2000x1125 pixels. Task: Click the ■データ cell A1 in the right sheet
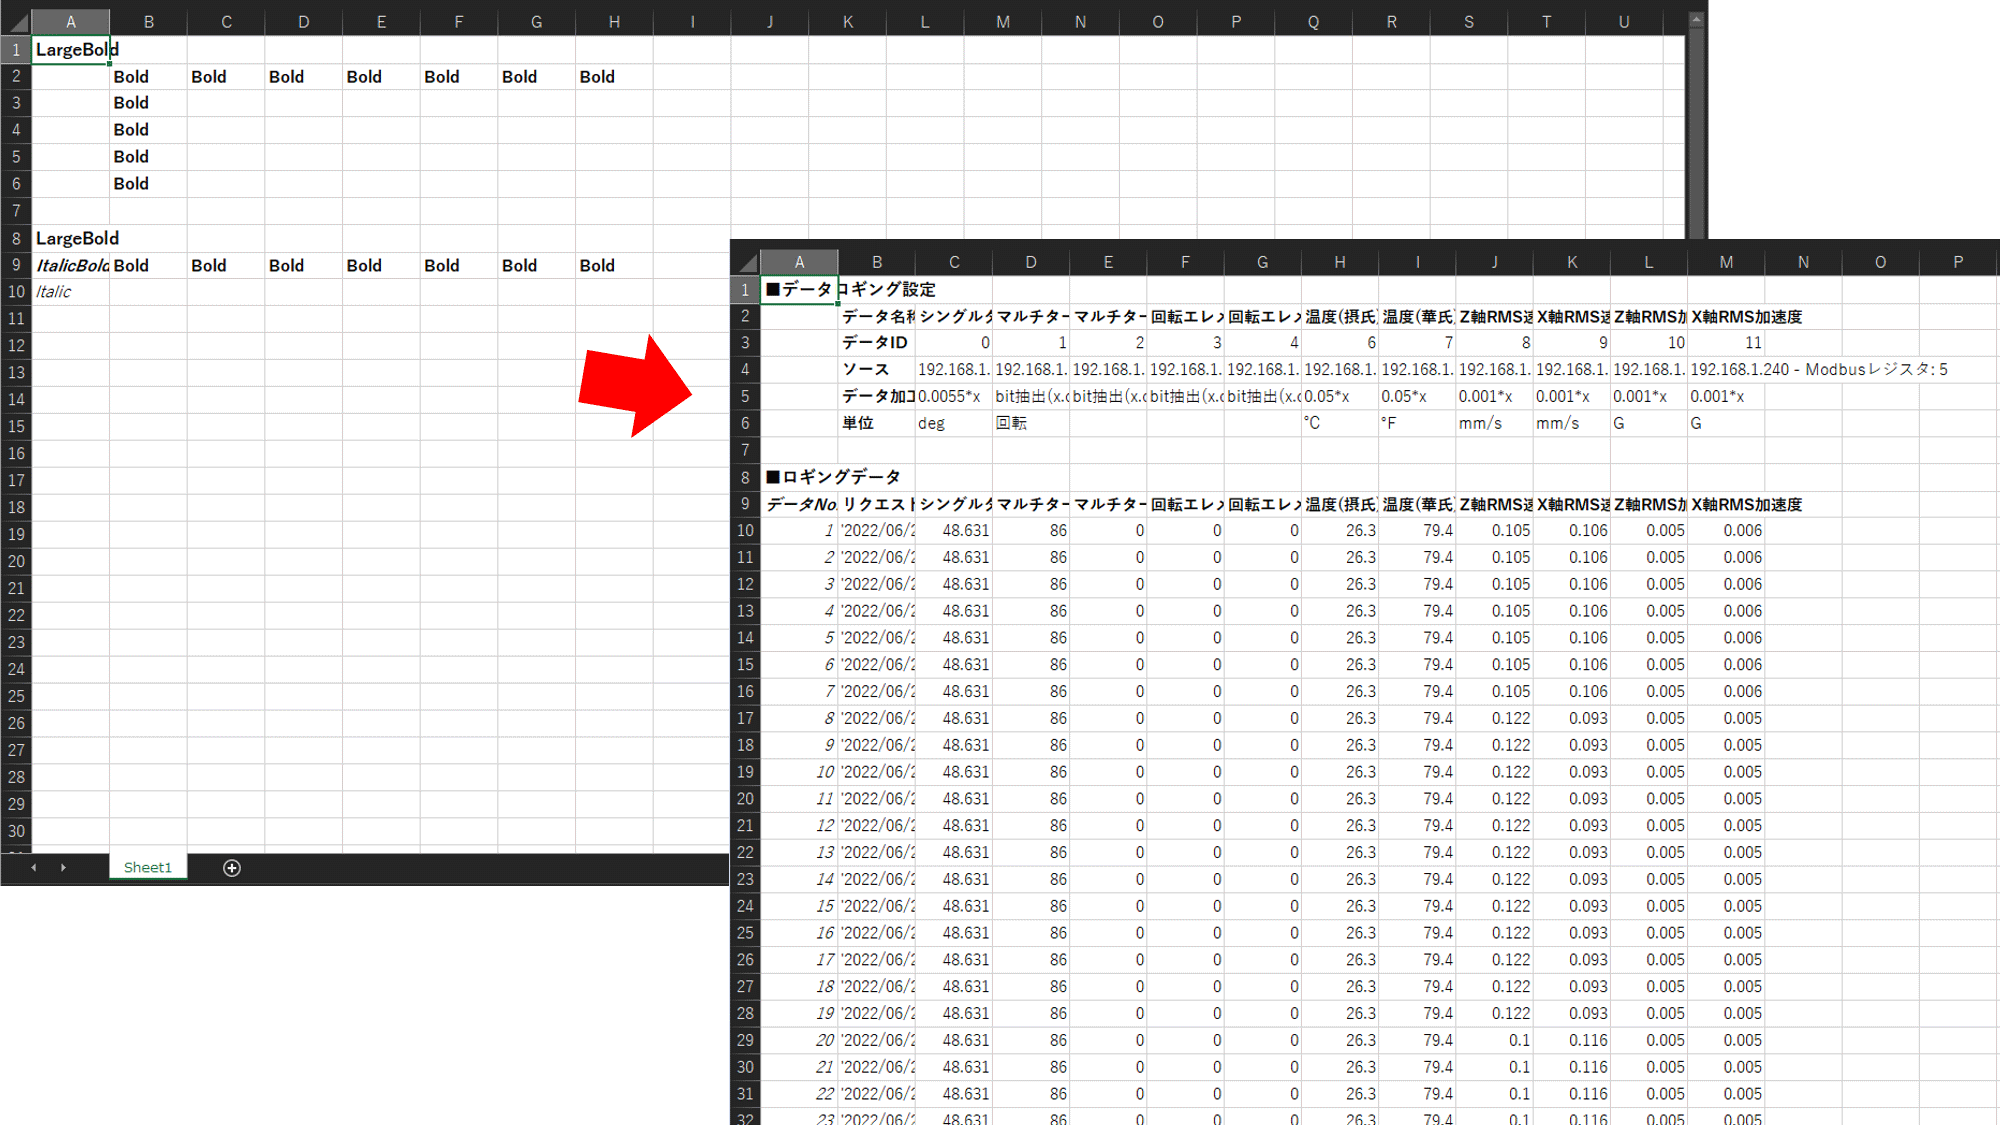click(800, 290)
